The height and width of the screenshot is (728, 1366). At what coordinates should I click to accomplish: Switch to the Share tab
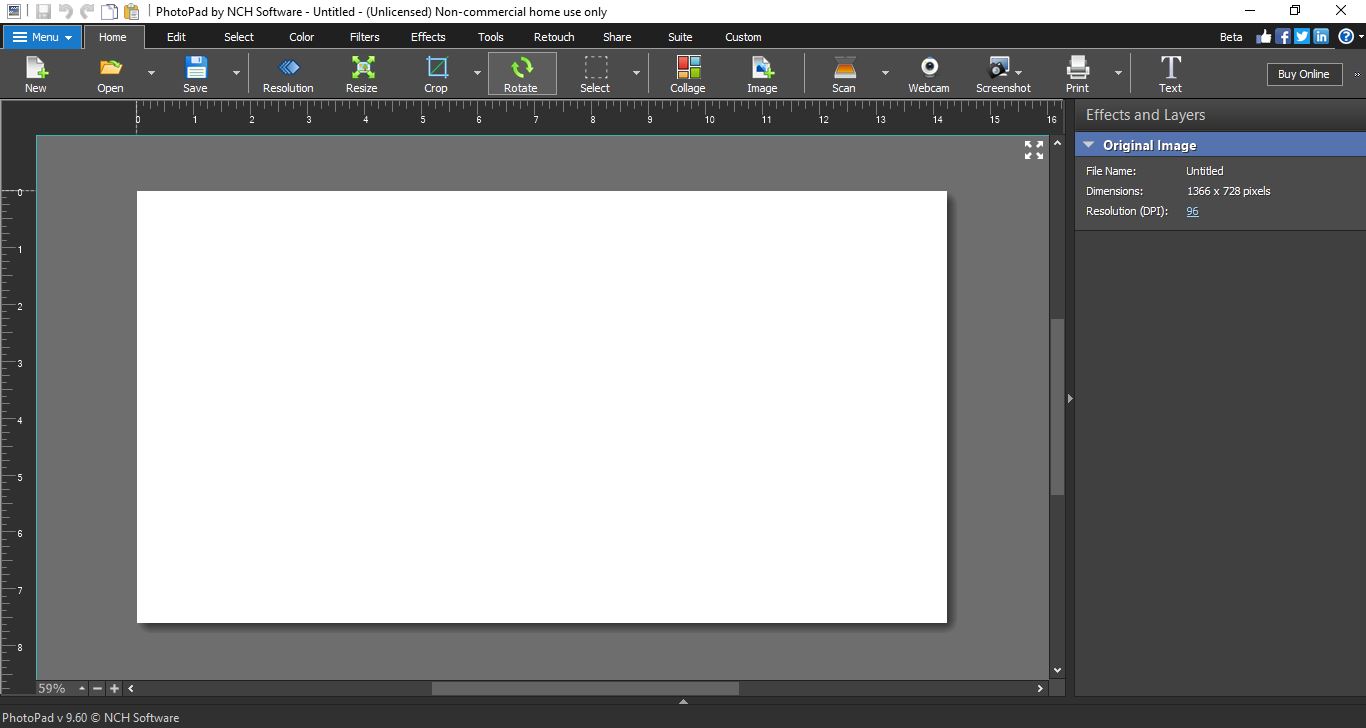point(617,37)
